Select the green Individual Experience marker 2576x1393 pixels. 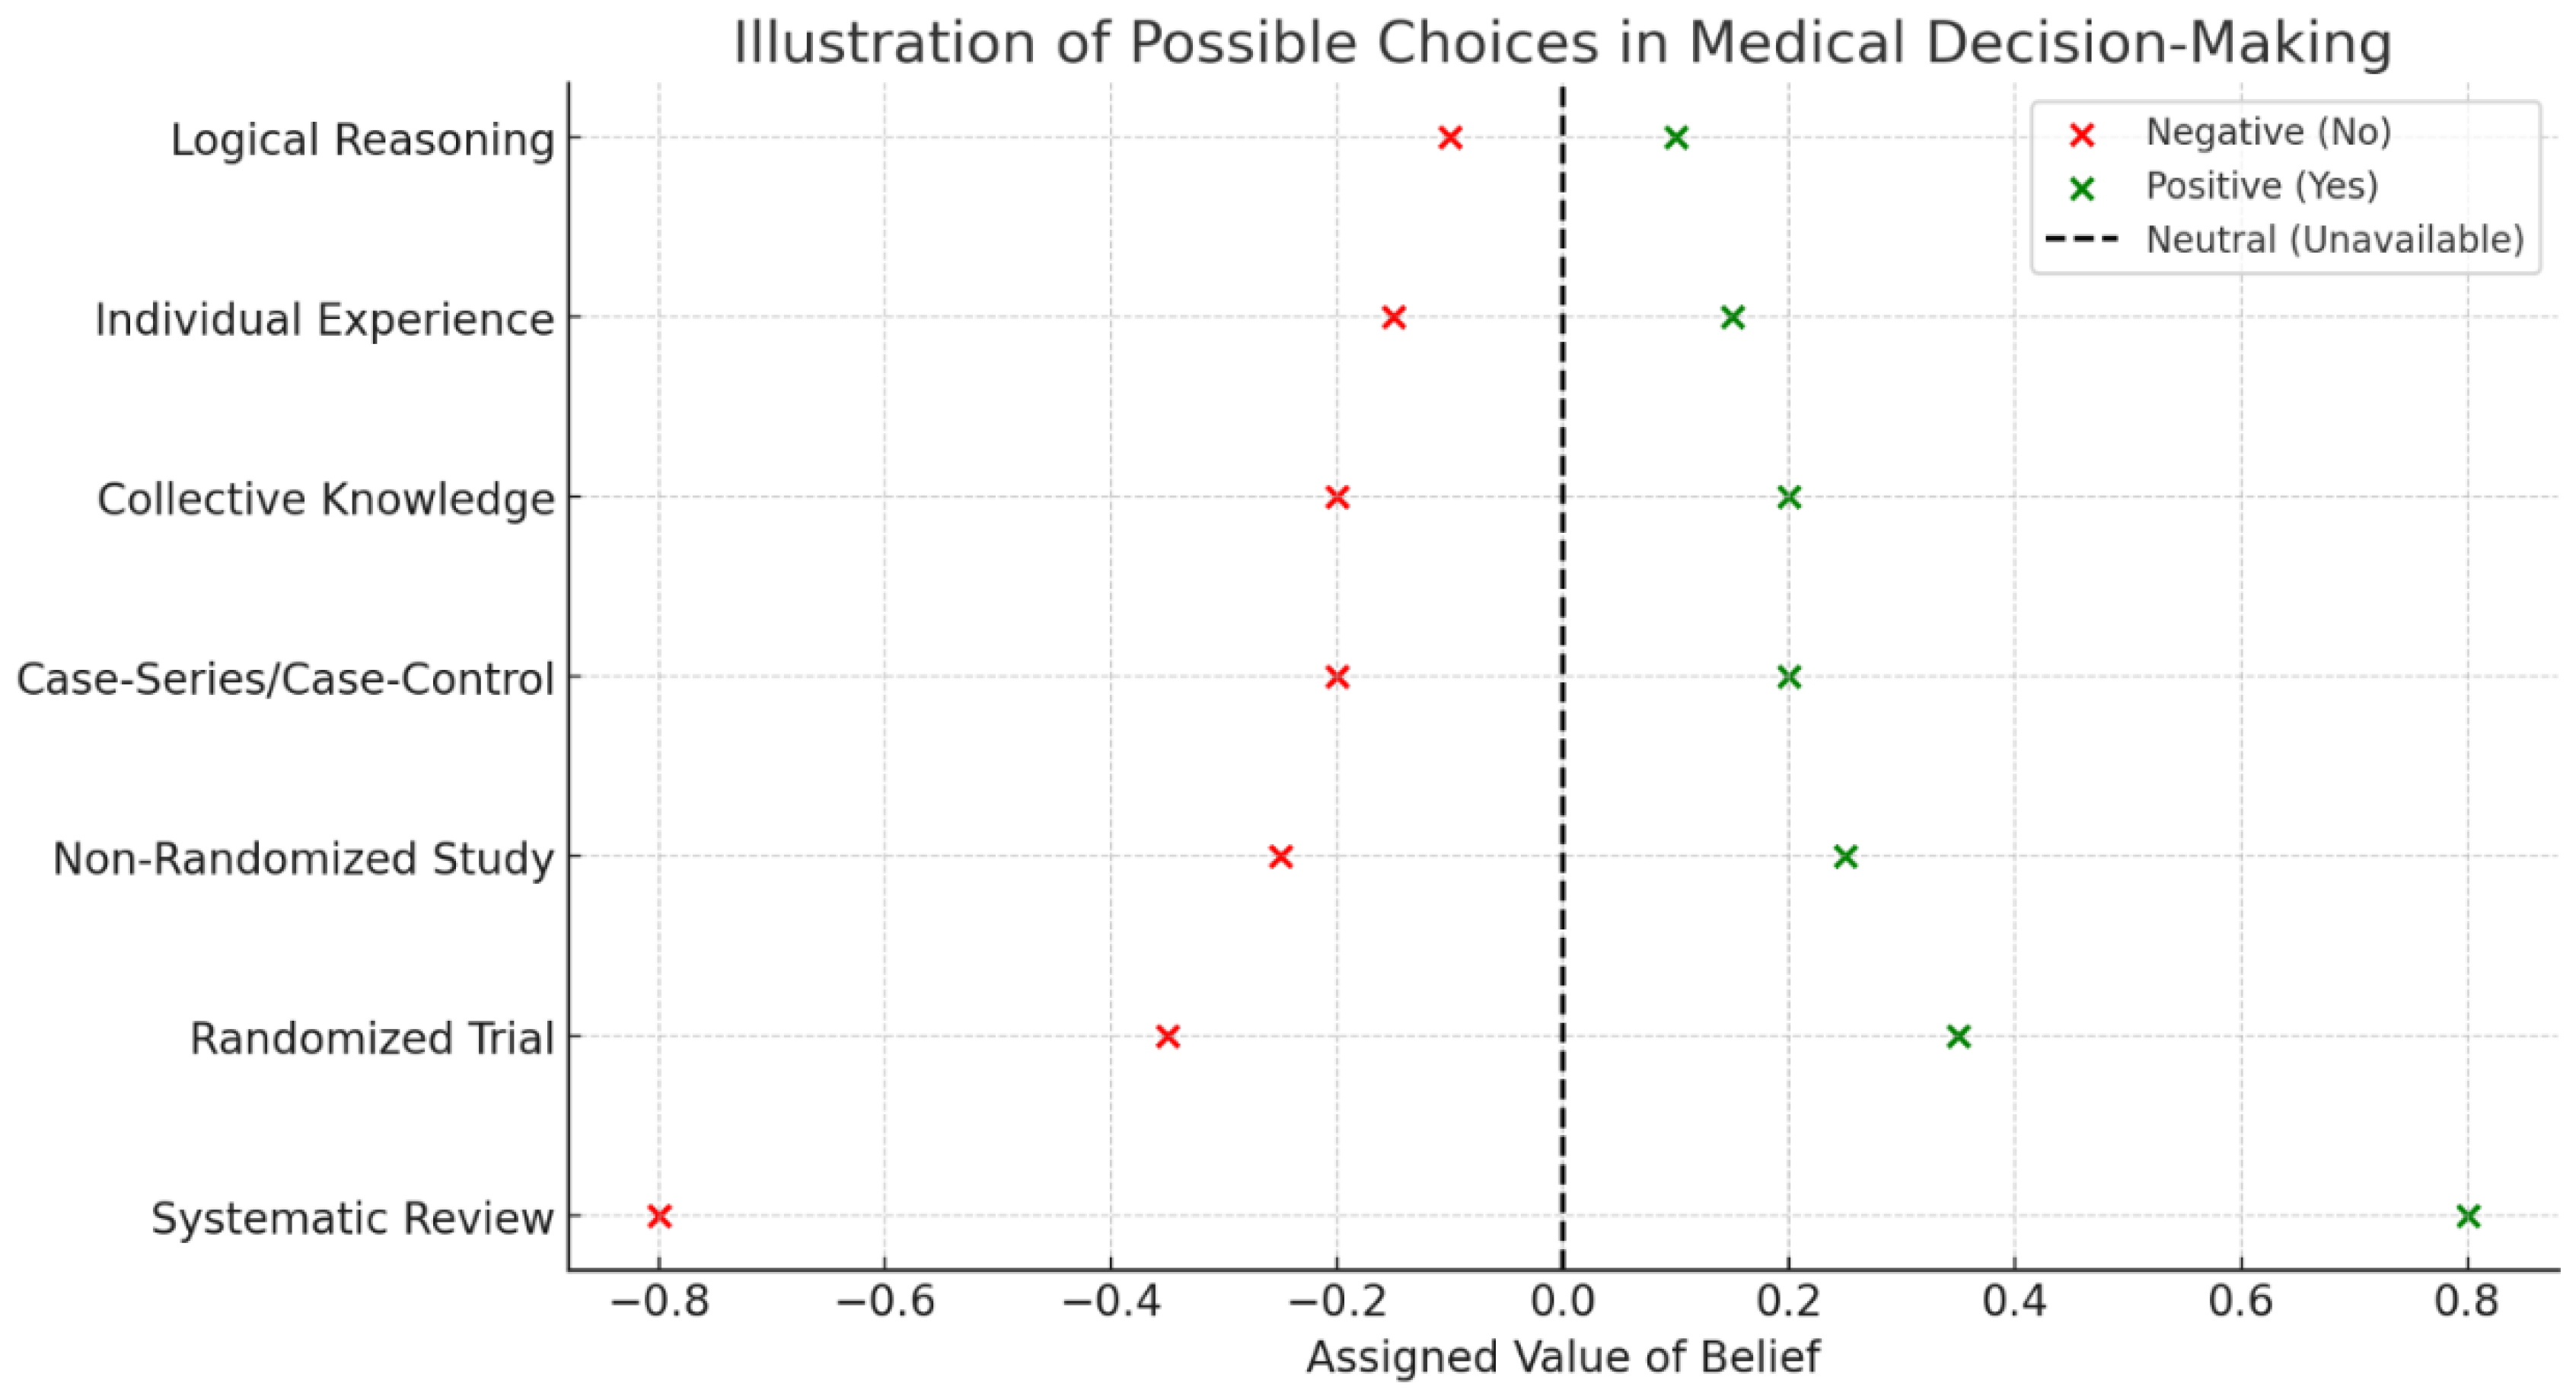point(1733,318)
